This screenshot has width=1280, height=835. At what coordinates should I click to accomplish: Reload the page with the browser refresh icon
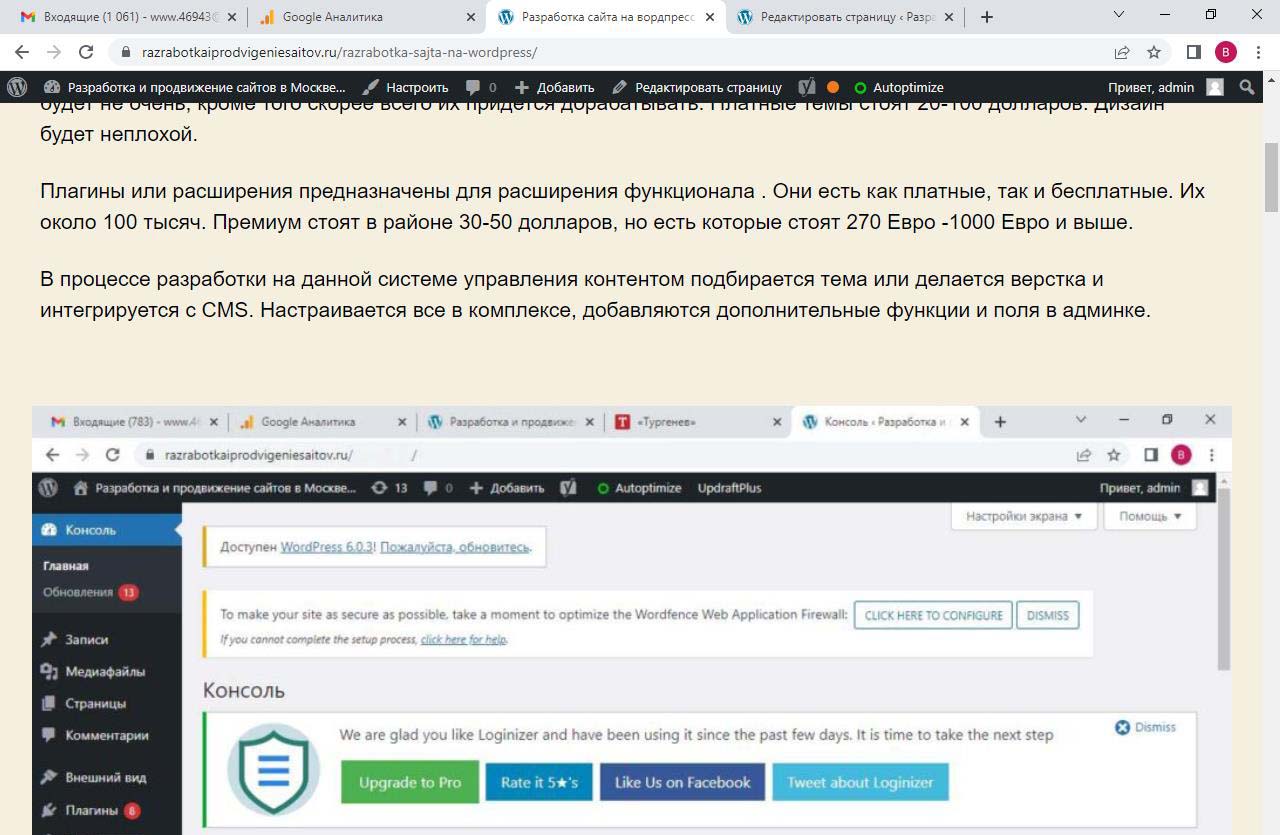pos(86,52)
